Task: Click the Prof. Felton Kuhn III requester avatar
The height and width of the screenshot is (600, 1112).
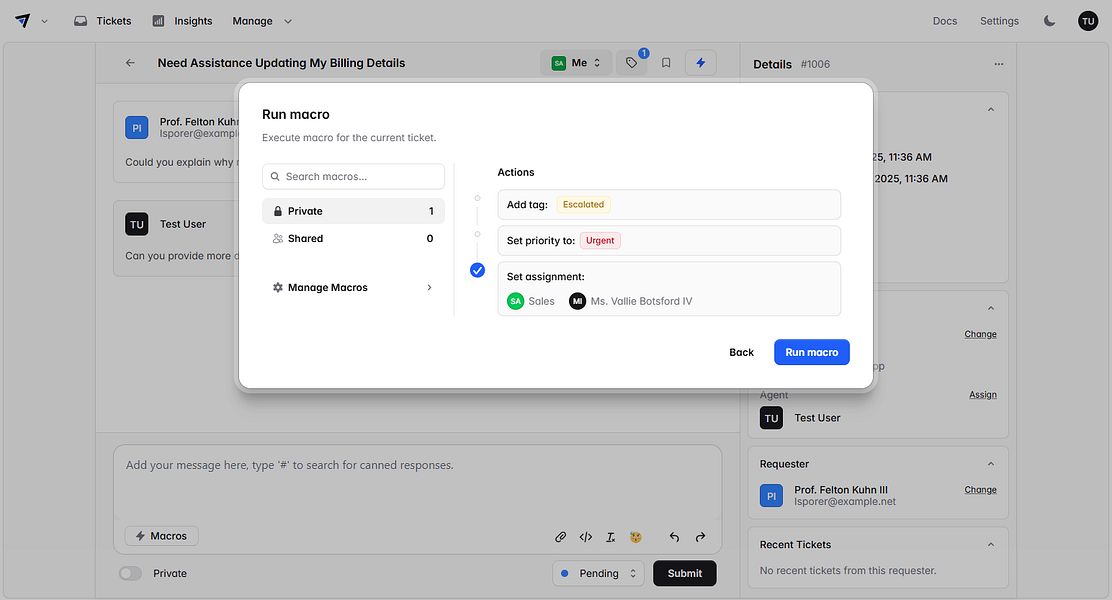Action: pos(772,496)
